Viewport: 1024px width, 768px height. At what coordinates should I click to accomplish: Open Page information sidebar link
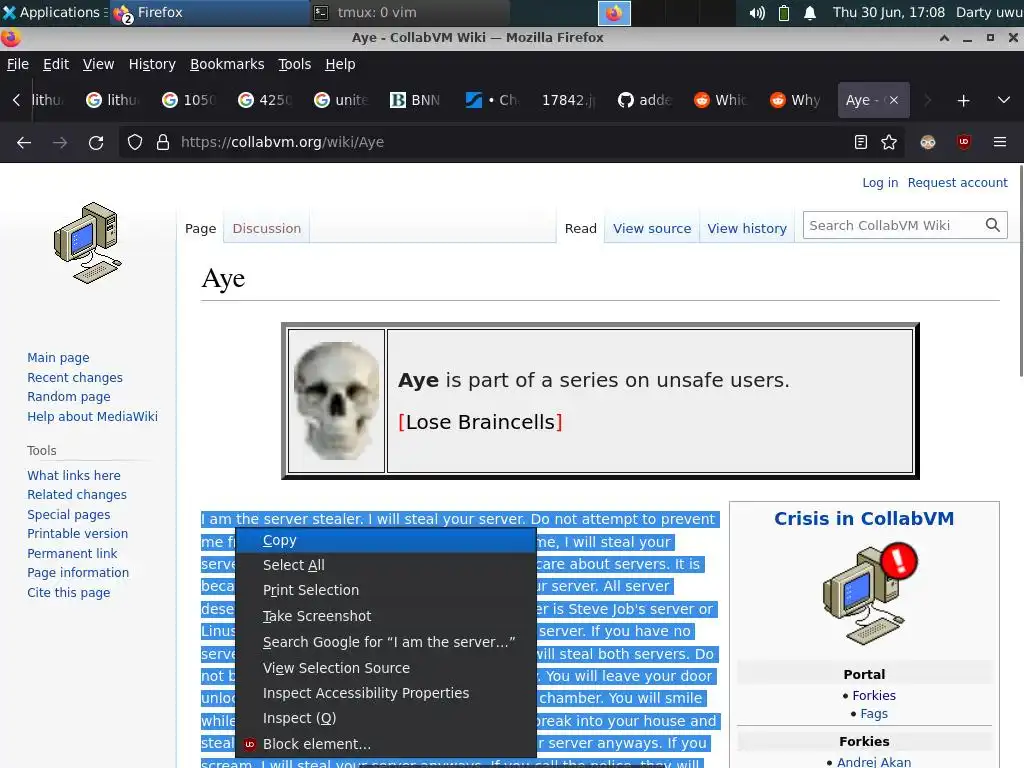coord(78,573)
